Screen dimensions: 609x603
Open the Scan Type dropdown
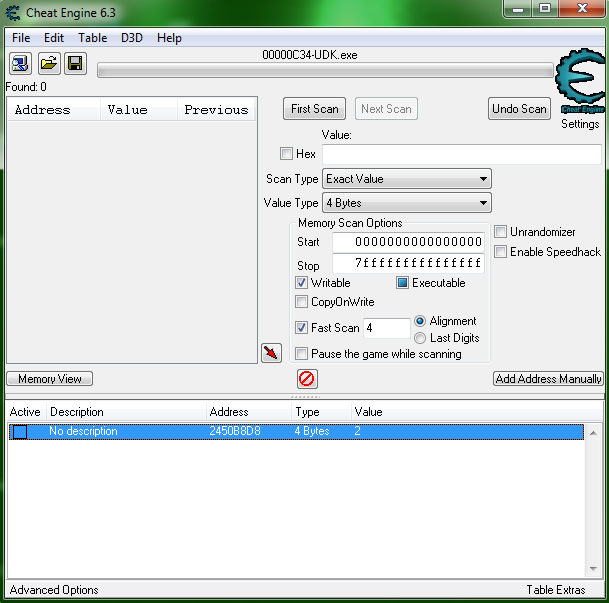tap(407, 179)
